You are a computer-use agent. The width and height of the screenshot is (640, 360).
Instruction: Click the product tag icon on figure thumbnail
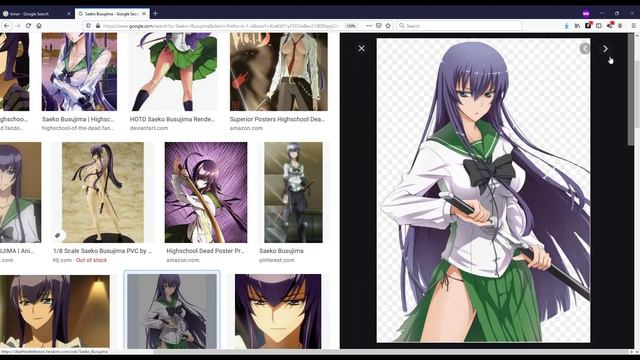tap(58, 236)
